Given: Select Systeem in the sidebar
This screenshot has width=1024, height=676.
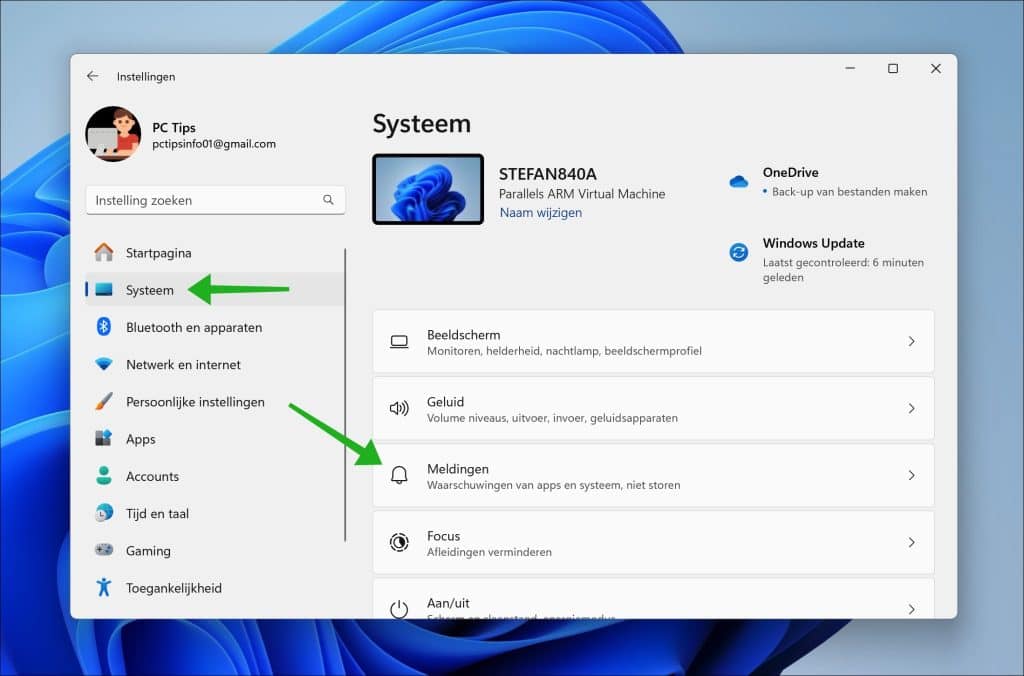Looking at the screenshot, I should (214, 289).
